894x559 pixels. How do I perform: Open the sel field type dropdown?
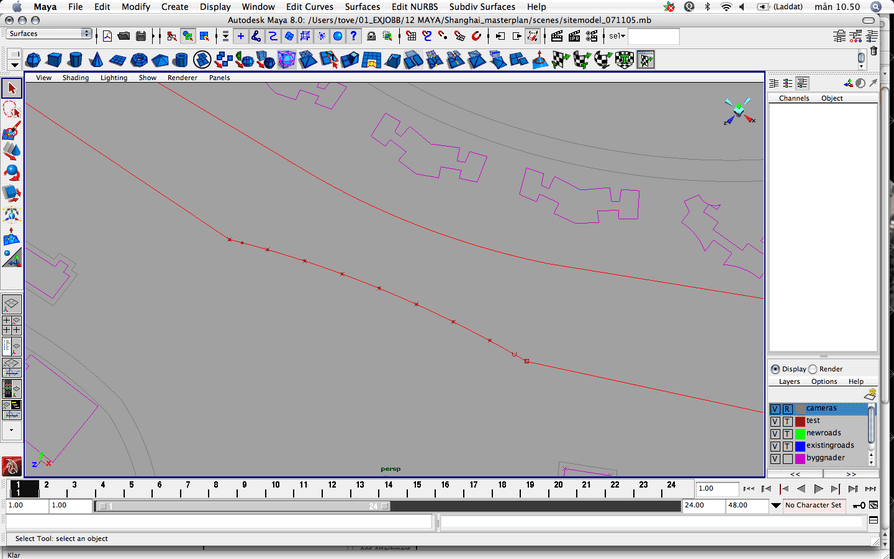click(617, 36)
